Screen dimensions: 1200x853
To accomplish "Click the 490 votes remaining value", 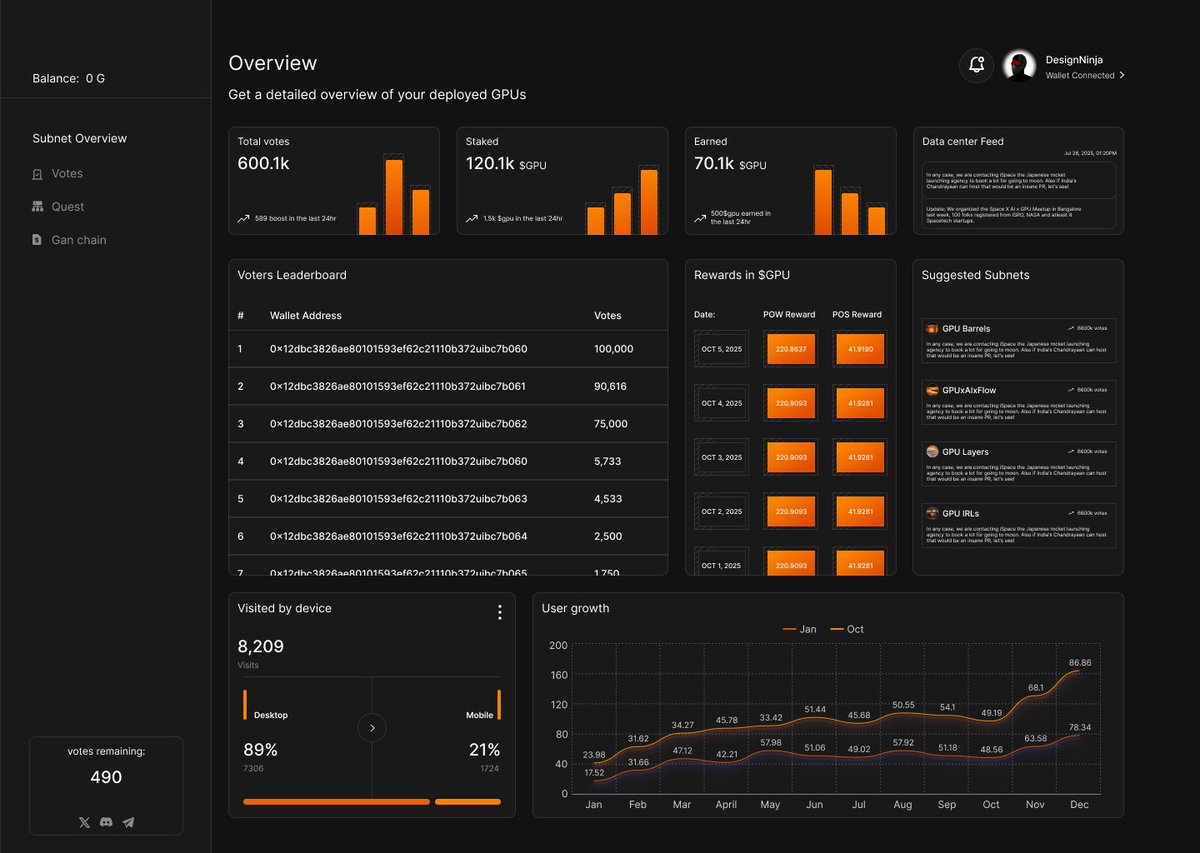I will click(106, 777).
